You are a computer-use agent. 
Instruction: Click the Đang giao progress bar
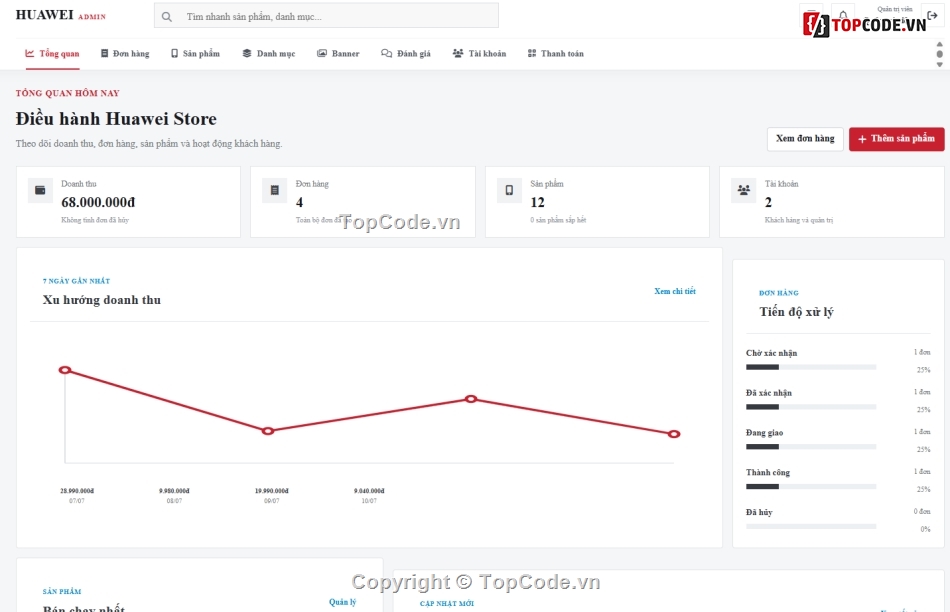(x=811, y=447)
